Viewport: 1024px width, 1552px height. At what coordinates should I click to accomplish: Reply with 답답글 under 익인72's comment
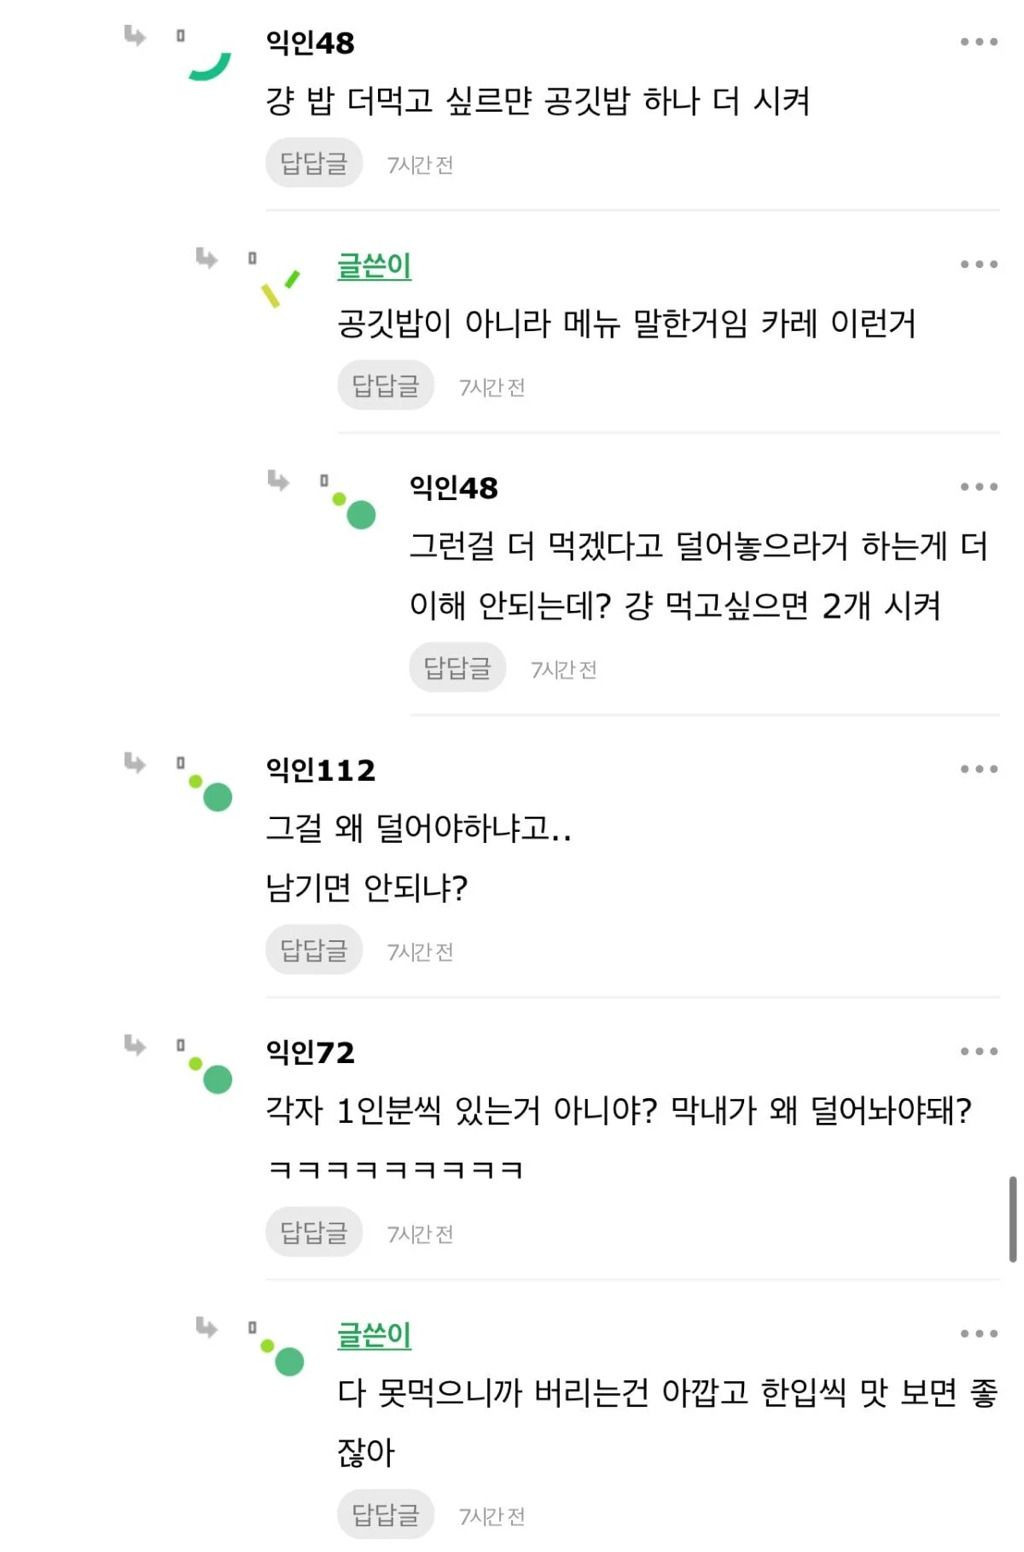coord(314,1232)
